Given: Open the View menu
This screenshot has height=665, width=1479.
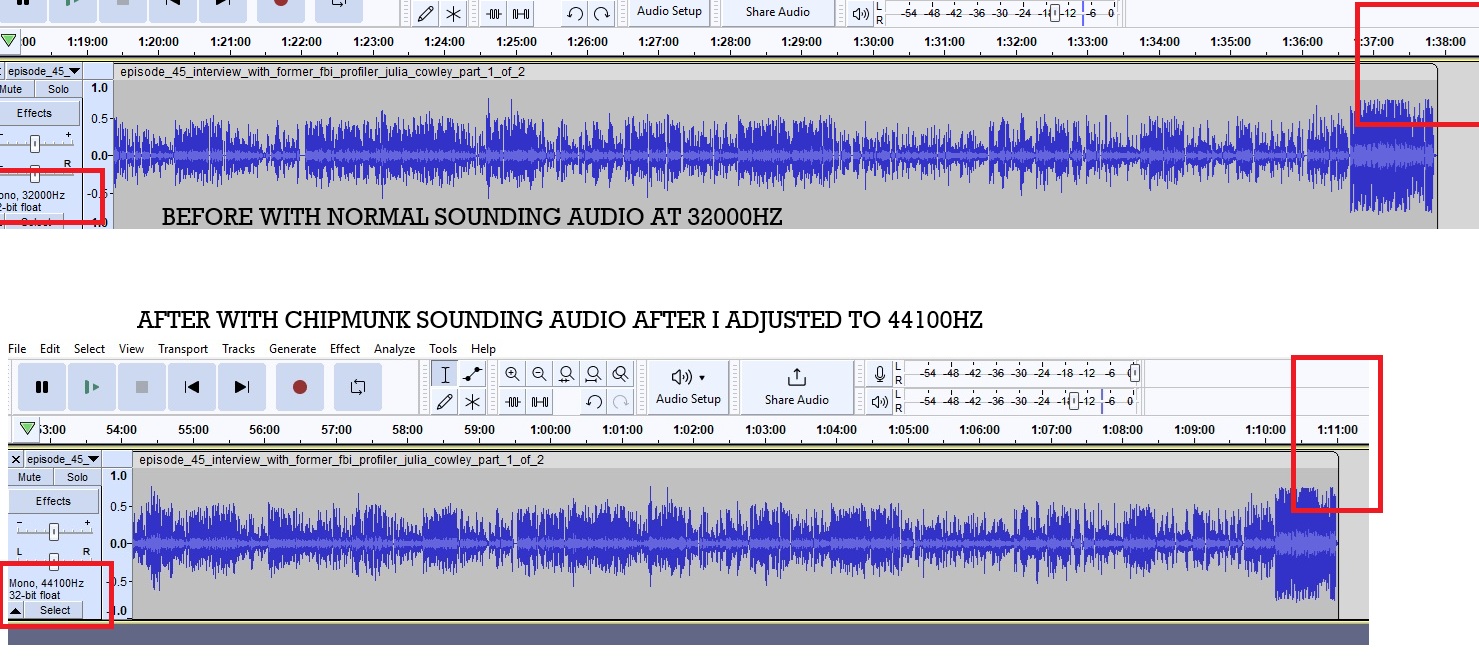Looking at the screenshot, I should pyautogui.click(x=131, y=349).
